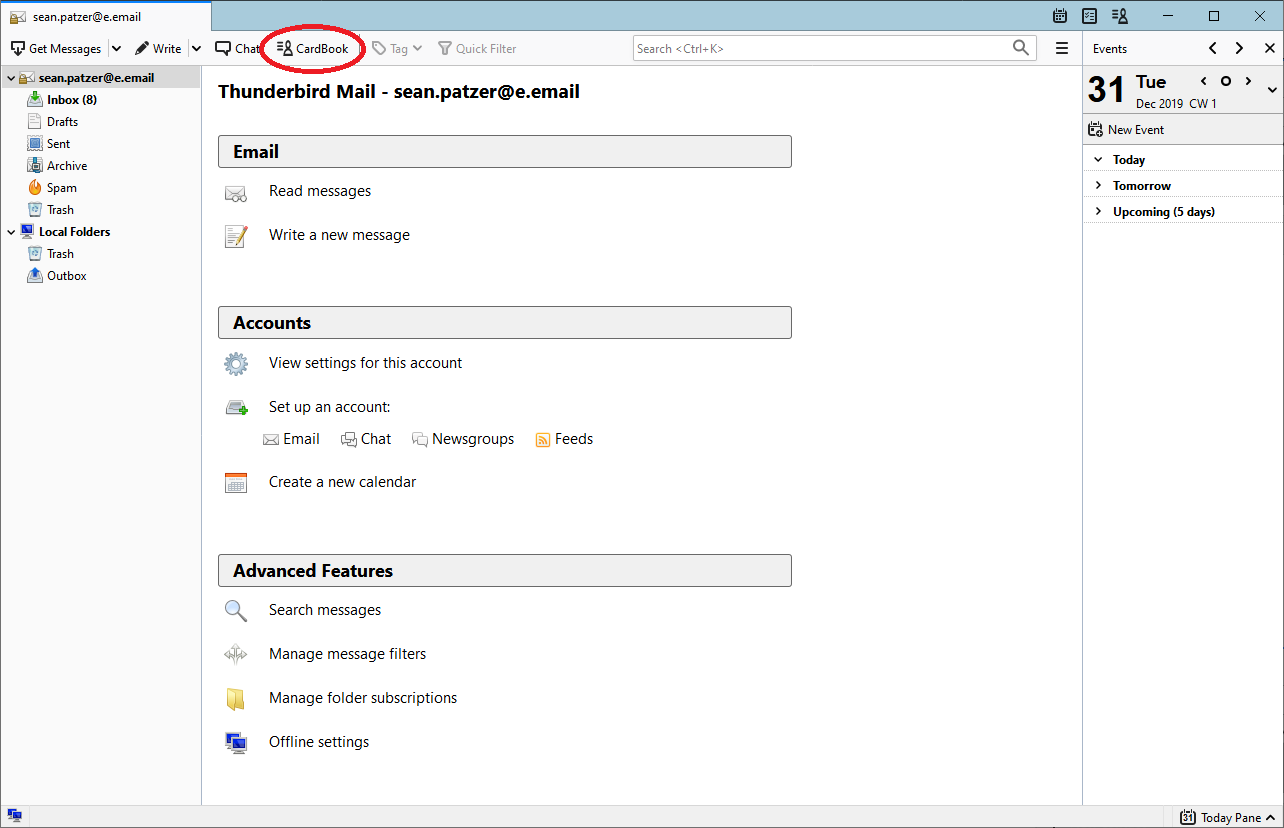Click the Write button
The height and width of the screenshot is (828, 1284).
(x=158, y=48)
